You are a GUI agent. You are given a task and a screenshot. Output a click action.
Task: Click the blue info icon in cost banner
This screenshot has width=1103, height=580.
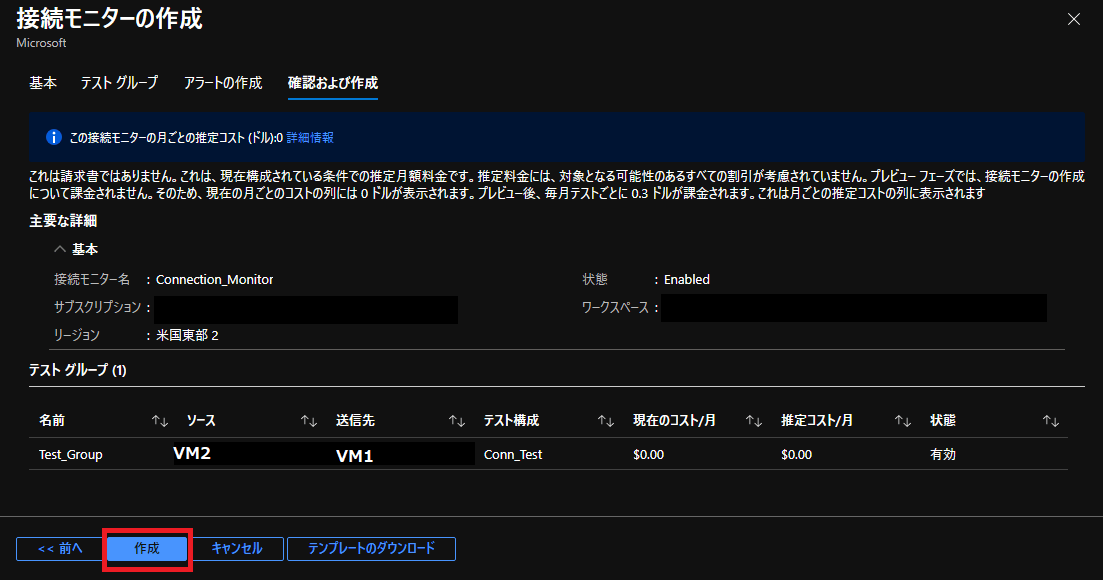point(53,137)
